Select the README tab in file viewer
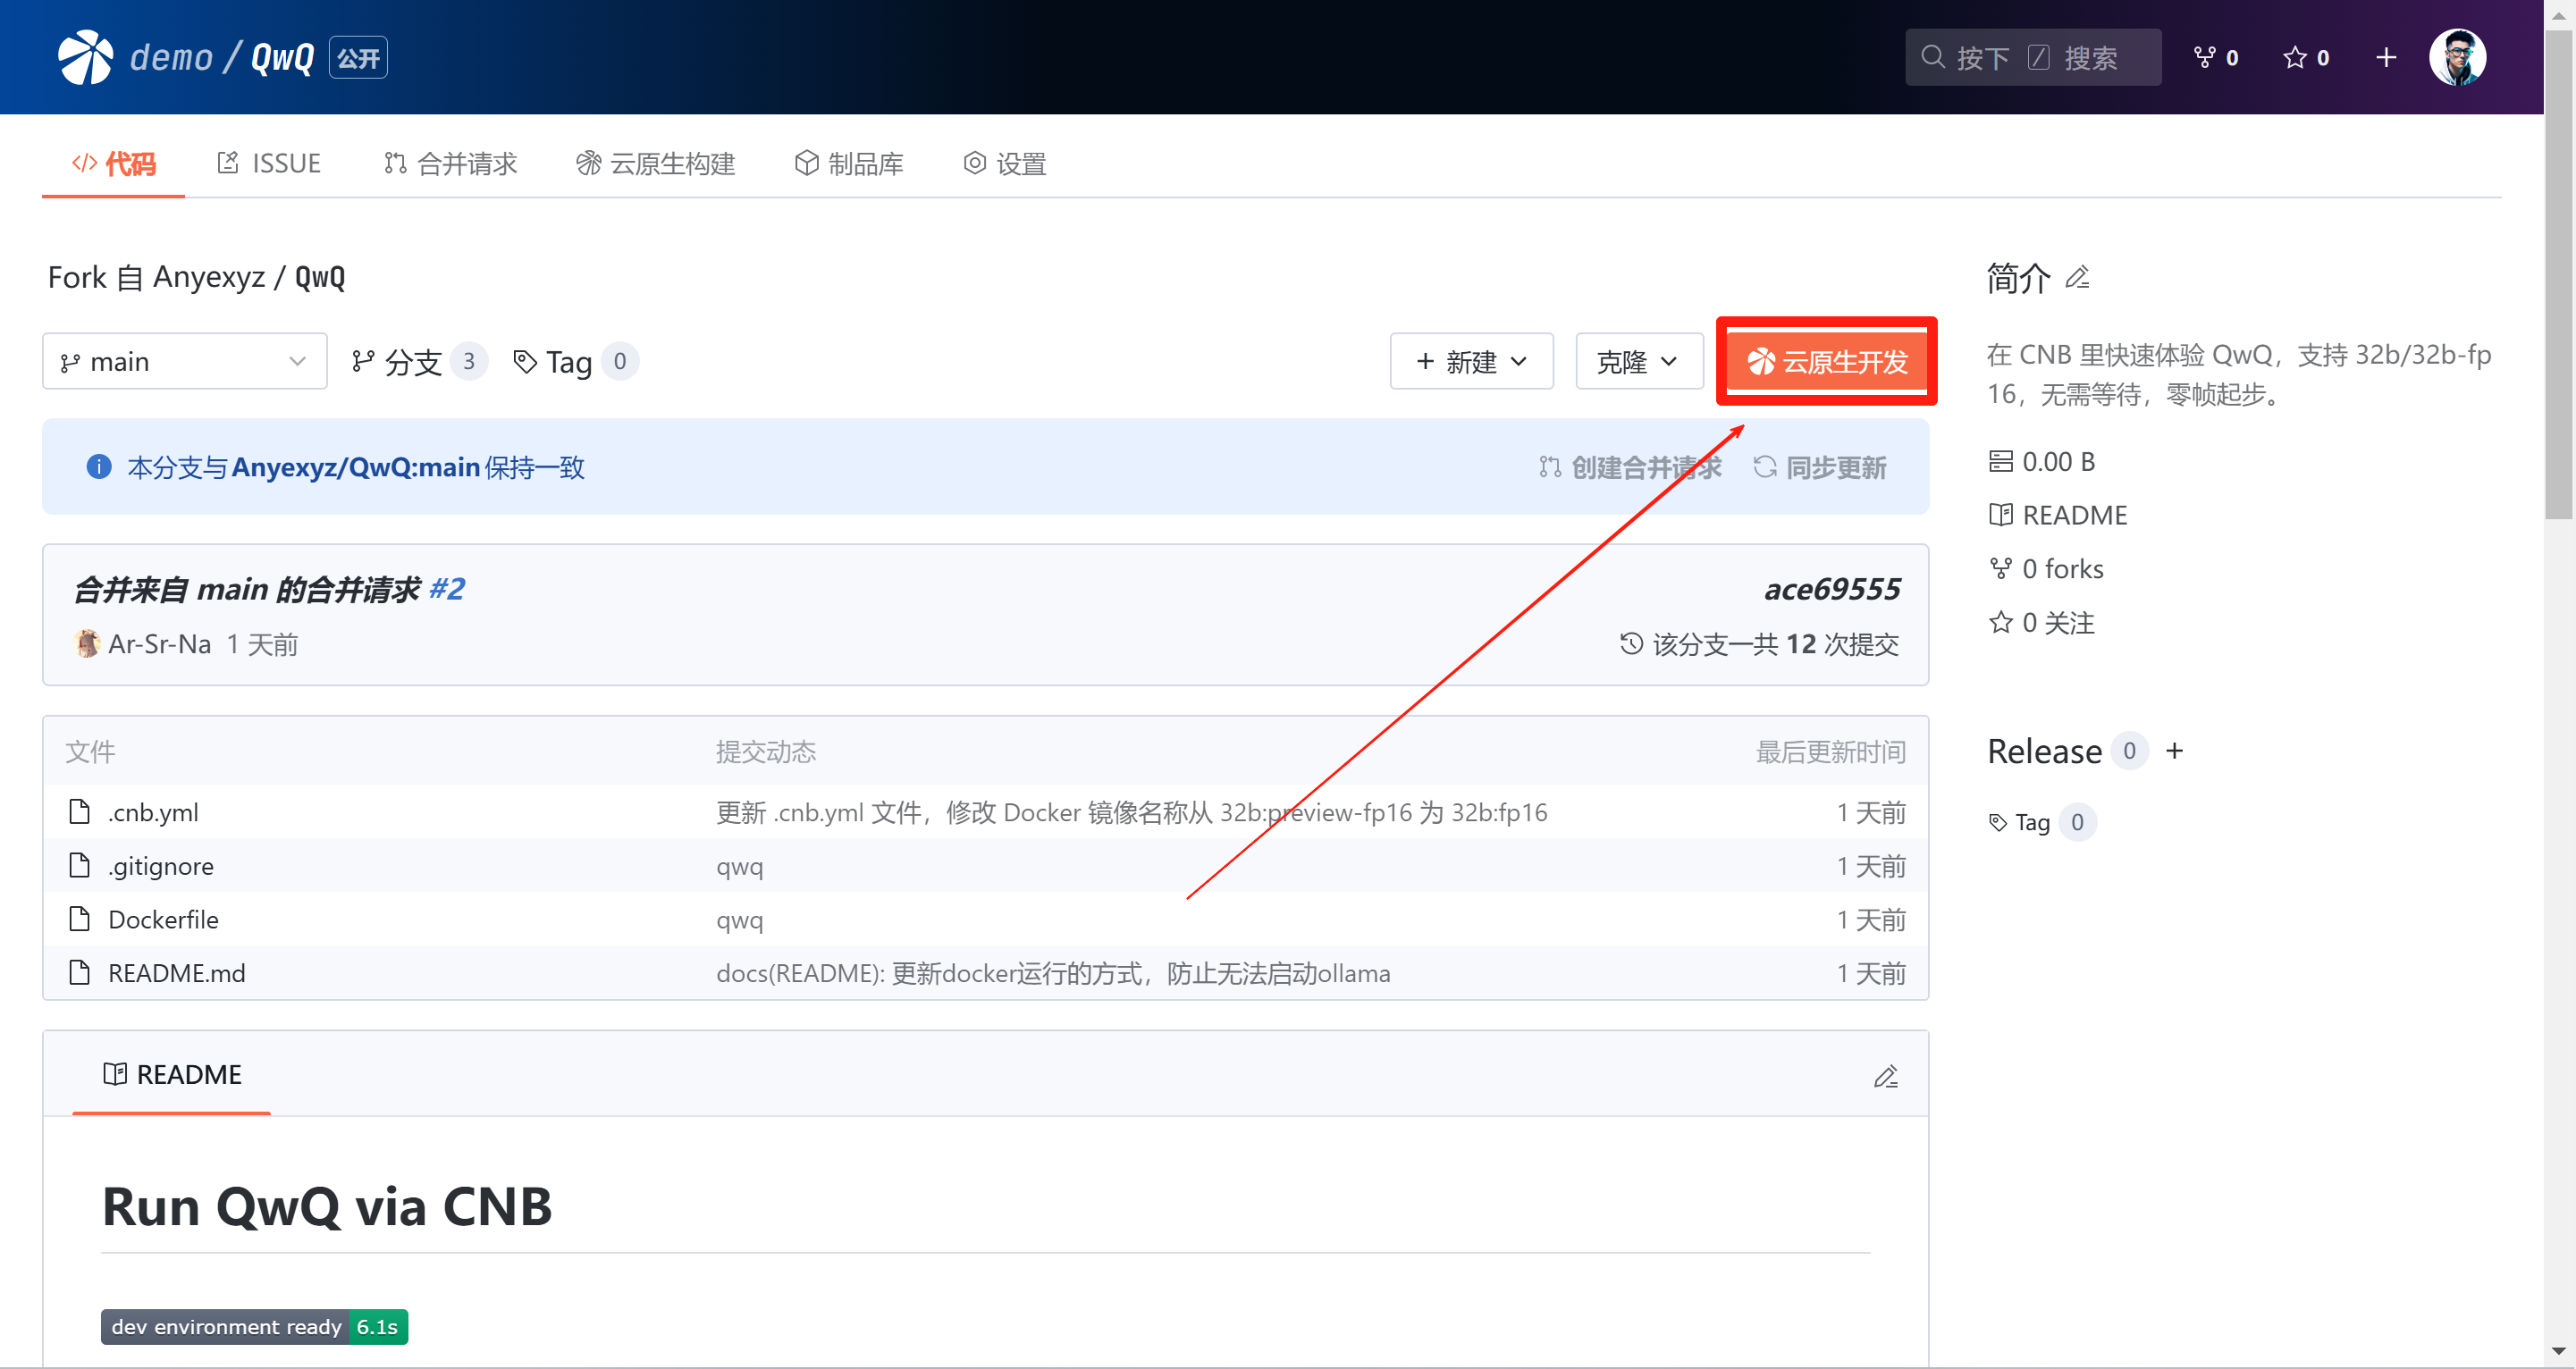This screenshot has width=2576, height=1369. (x=172, y=1074)
